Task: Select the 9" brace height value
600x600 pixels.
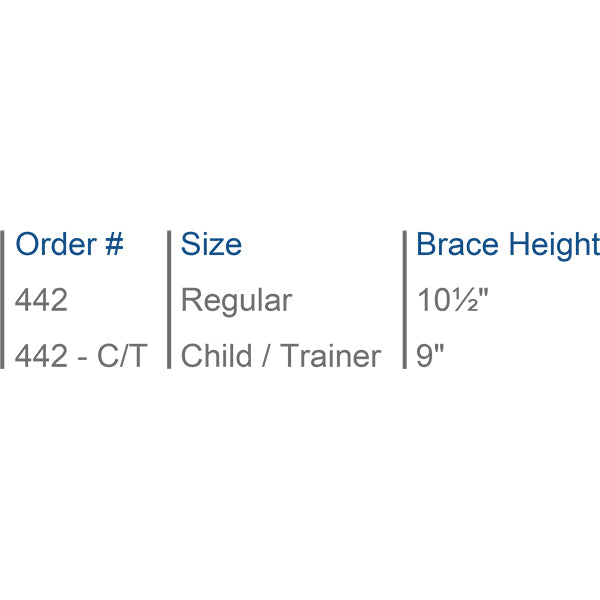Action: [430, 356]
